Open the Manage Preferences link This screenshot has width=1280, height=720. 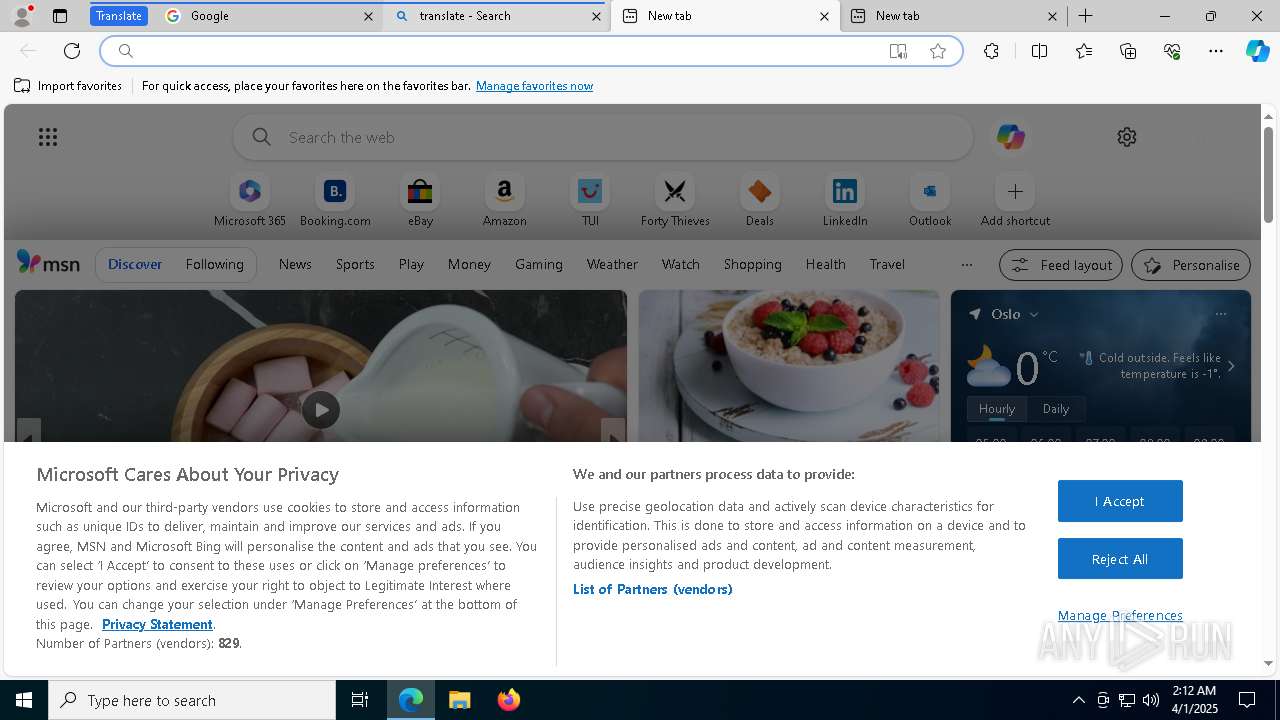[1120, 615]
